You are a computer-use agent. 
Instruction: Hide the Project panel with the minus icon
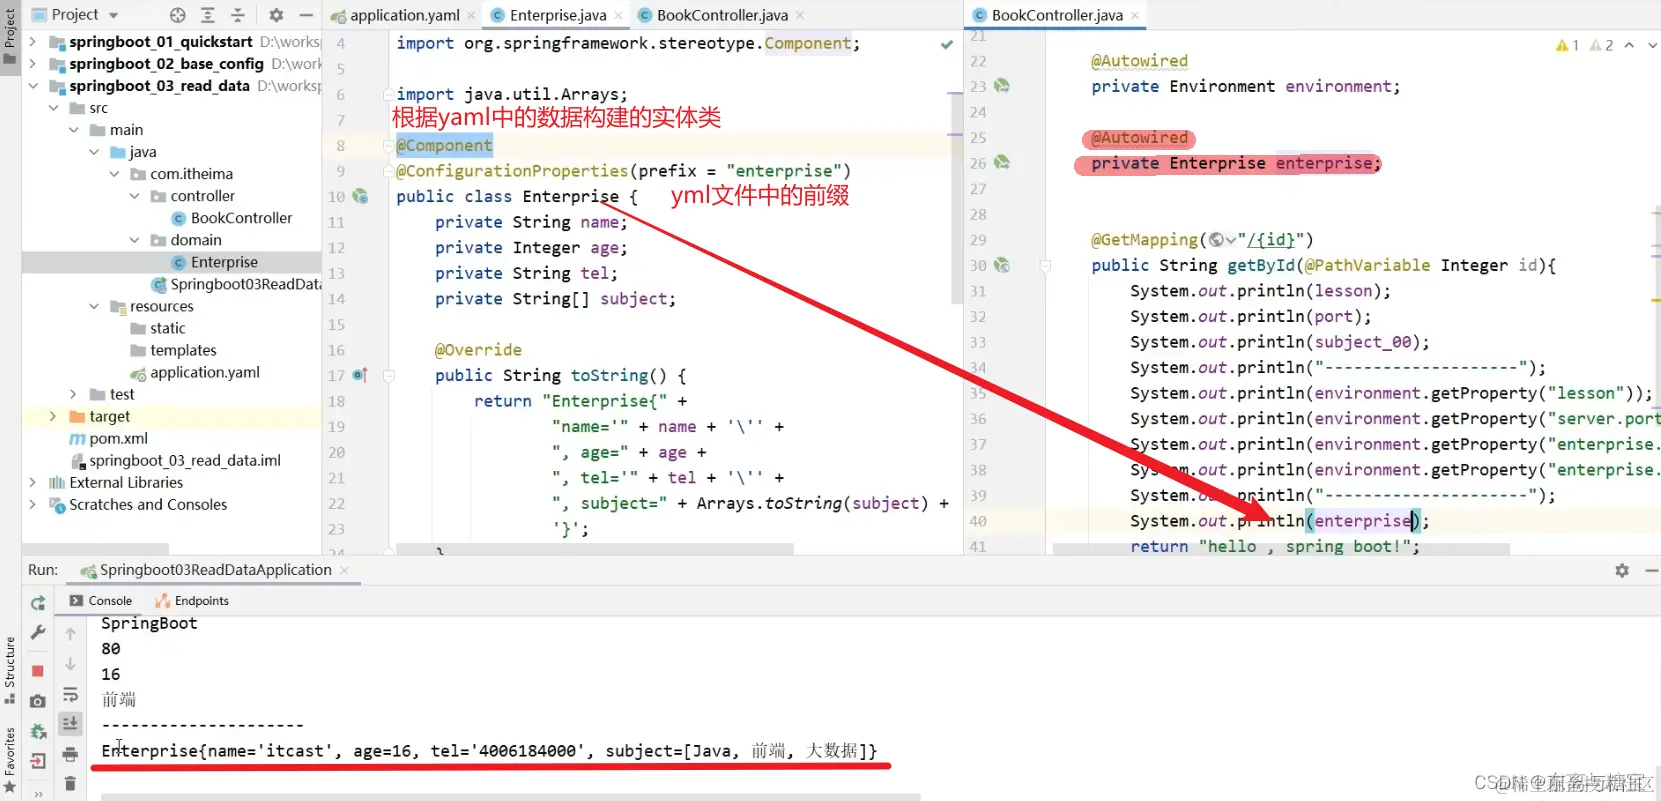tap(306, 15)
